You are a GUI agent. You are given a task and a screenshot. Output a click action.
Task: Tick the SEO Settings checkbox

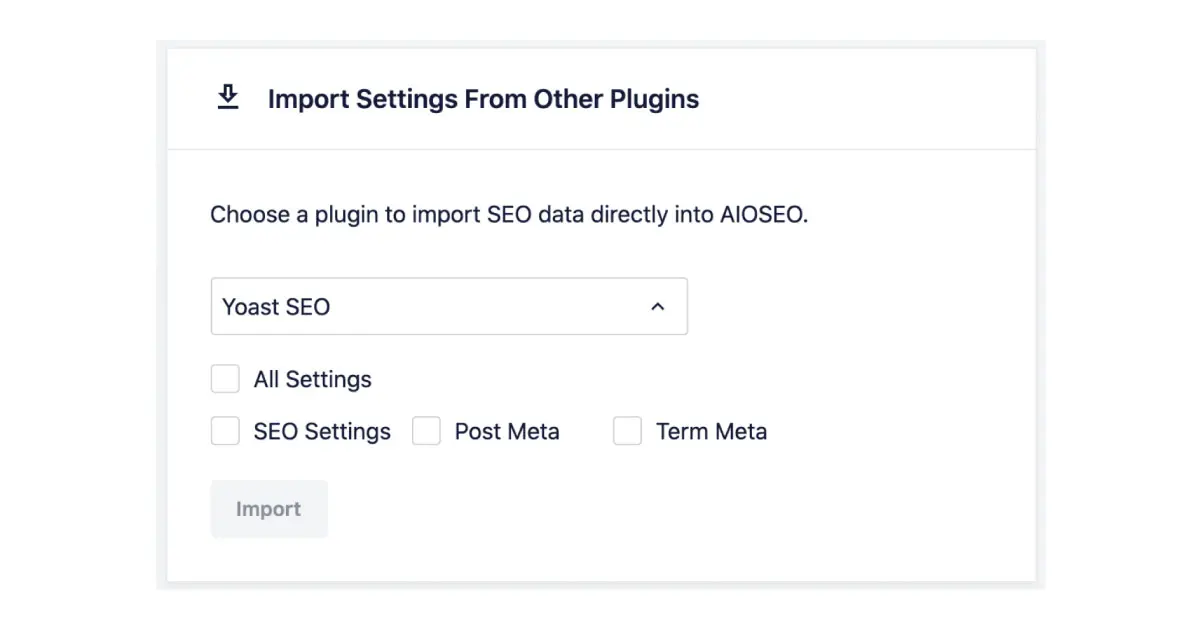(x=225, y=431)
